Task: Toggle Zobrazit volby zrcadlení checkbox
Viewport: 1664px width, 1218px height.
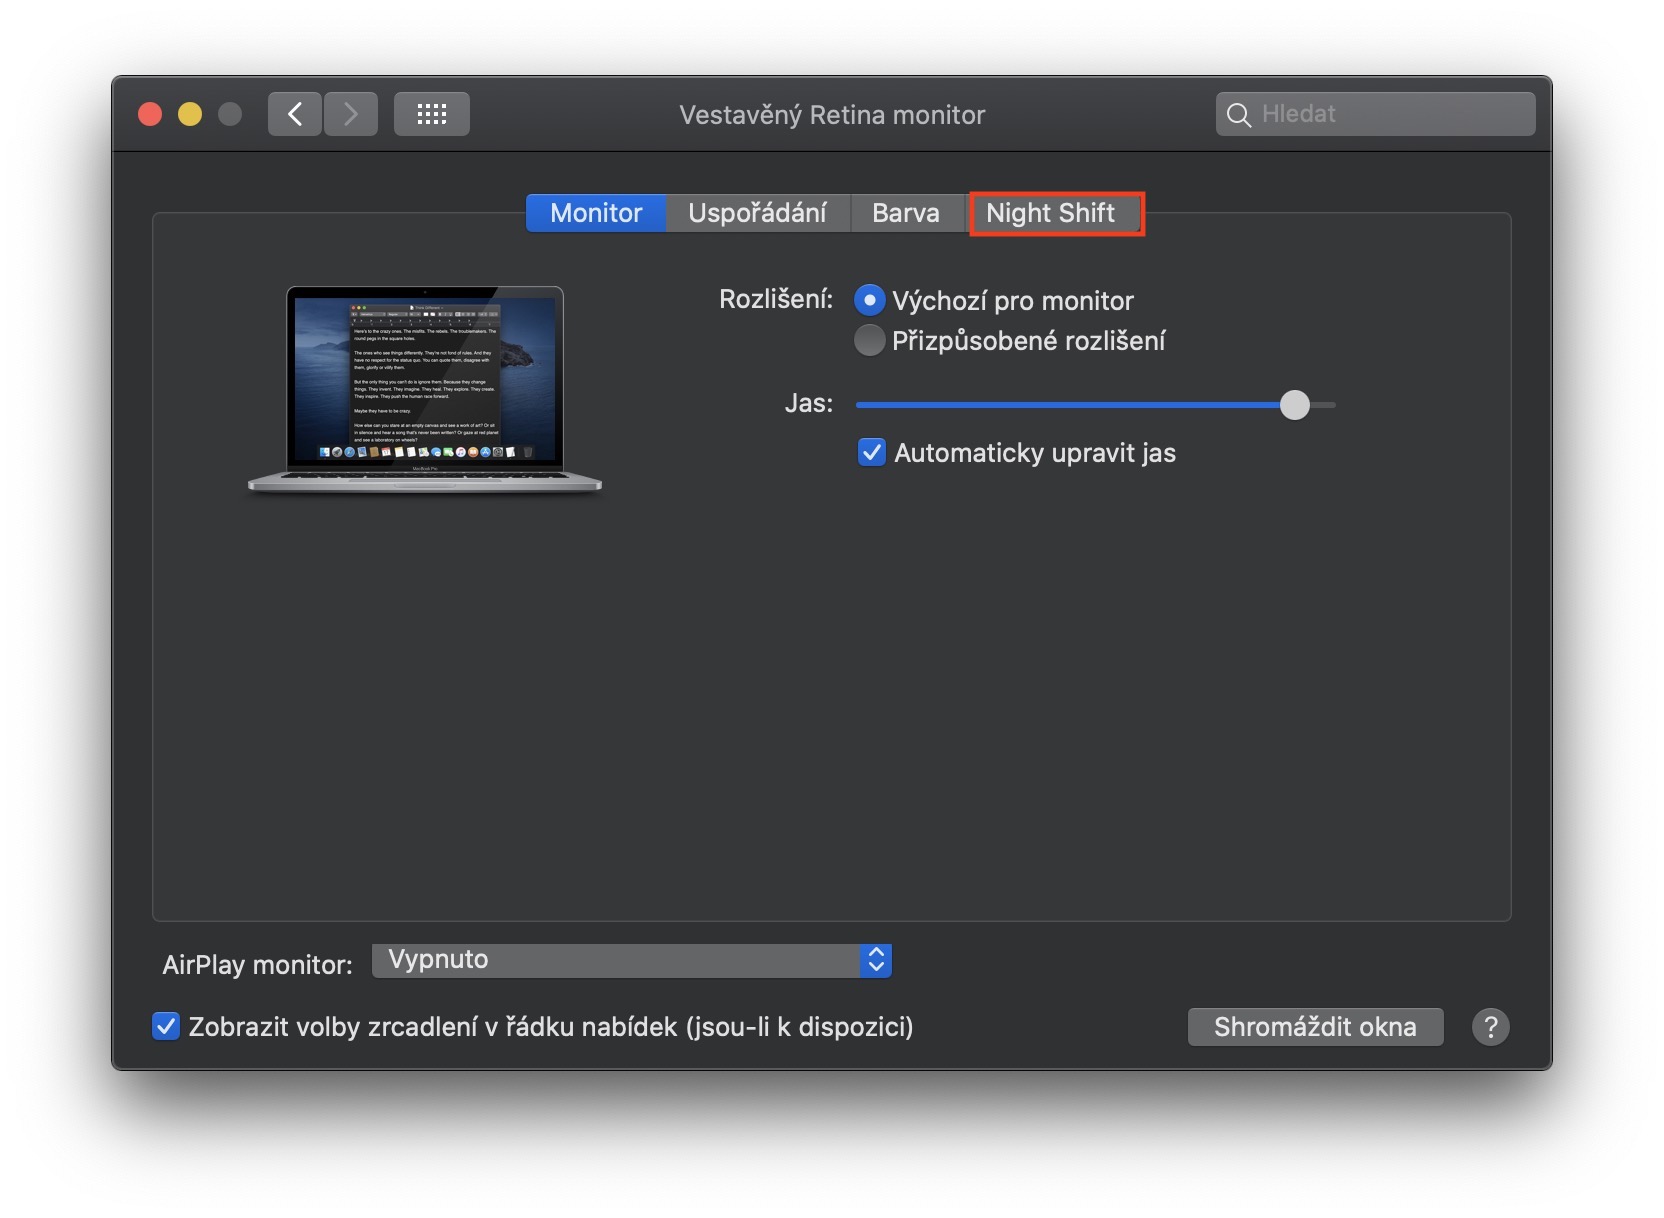Action: click(x=166, y=1026)
